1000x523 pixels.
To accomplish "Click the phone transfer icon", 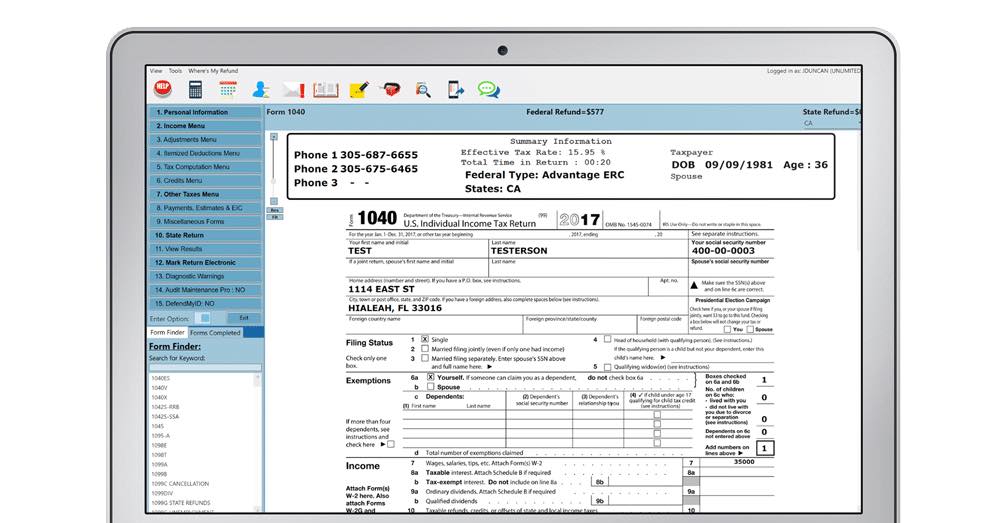I will [x=455, y=89].
